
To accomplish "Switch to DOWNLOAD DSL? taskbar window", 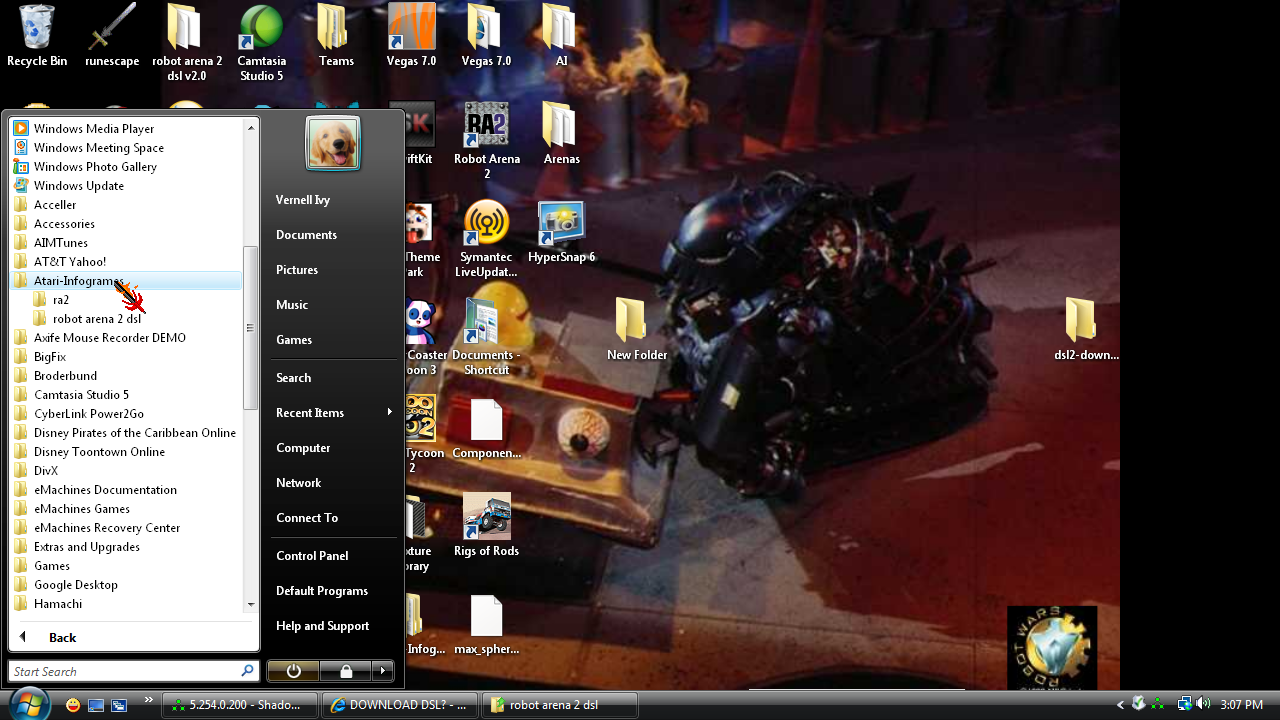I will 400,705.
